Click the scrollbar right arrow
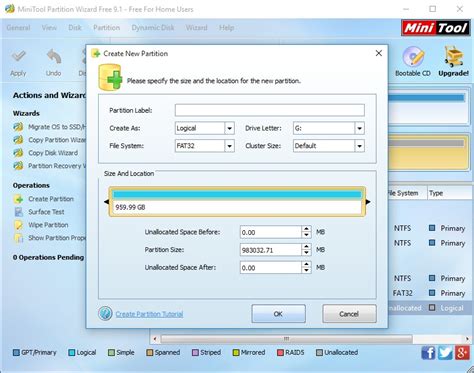Screen dimensions: 474x373 pyautogui.click(x=467, y=339)
